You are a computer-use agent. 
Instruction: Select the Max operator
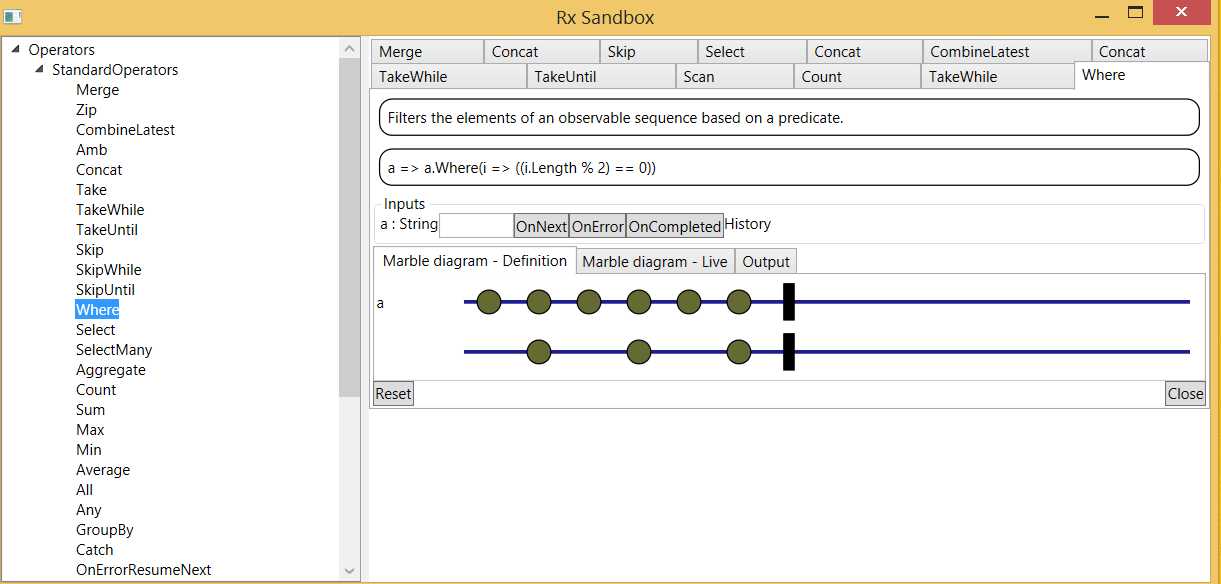90,430
